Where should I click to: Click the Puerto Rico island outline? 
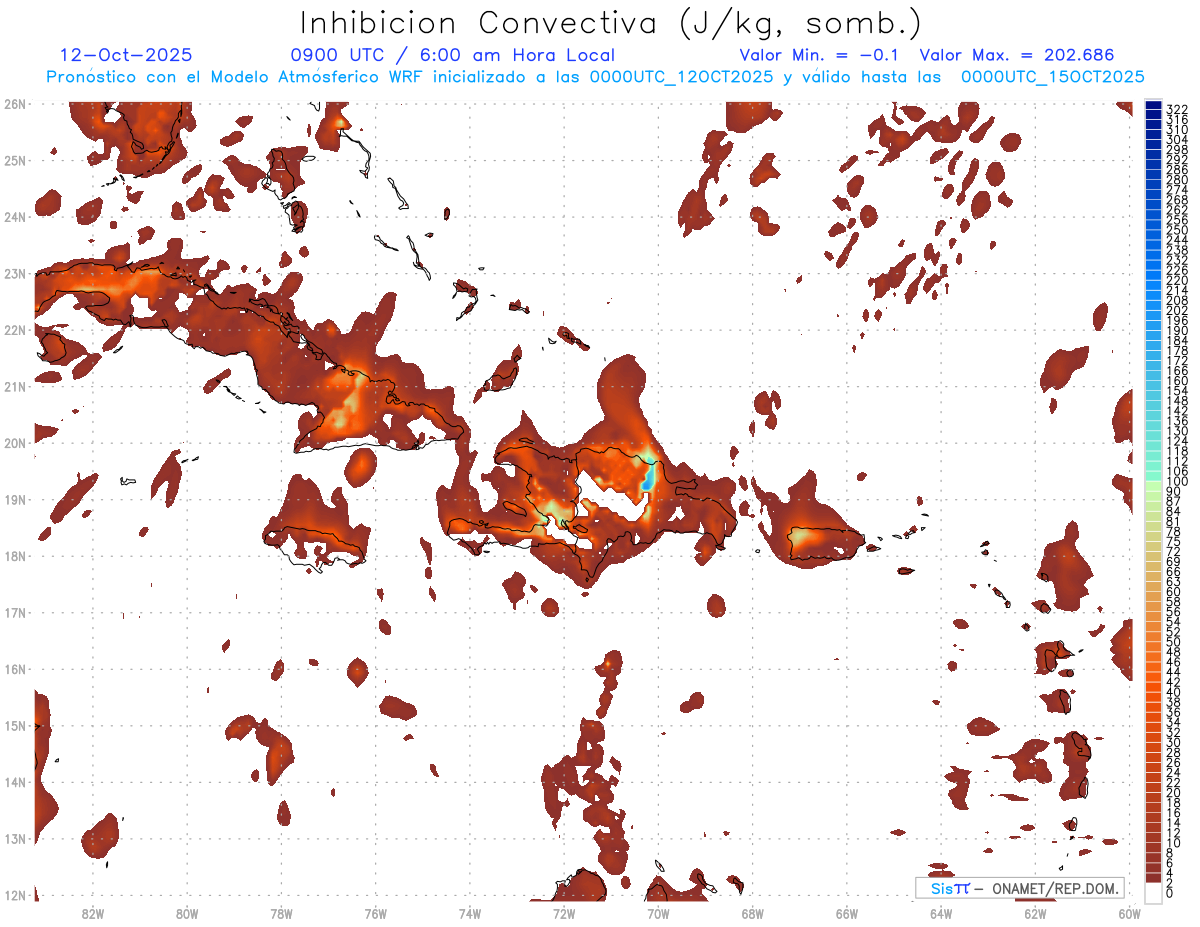[823, 542]
